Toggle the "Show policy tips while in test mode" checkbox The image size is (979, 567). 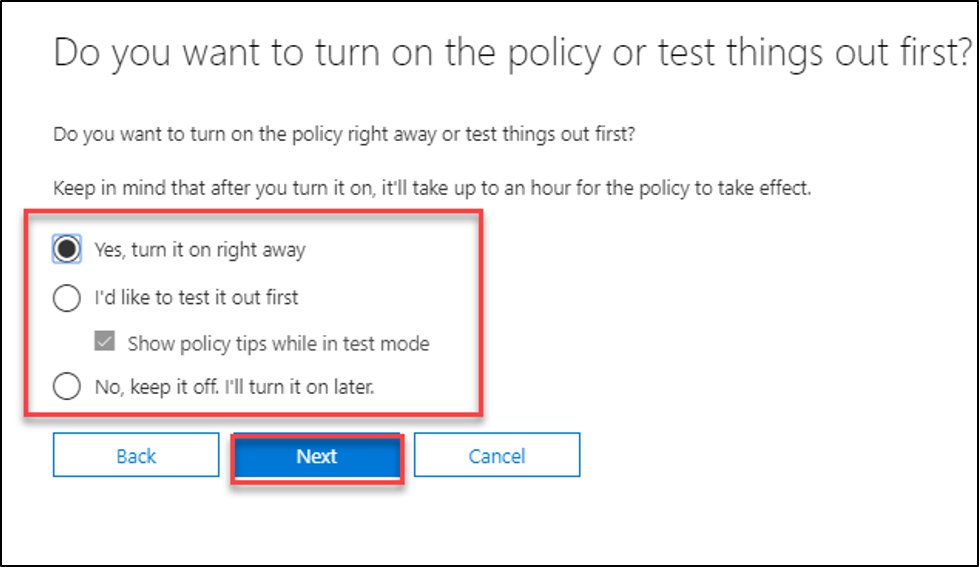(x=105, y=343)
